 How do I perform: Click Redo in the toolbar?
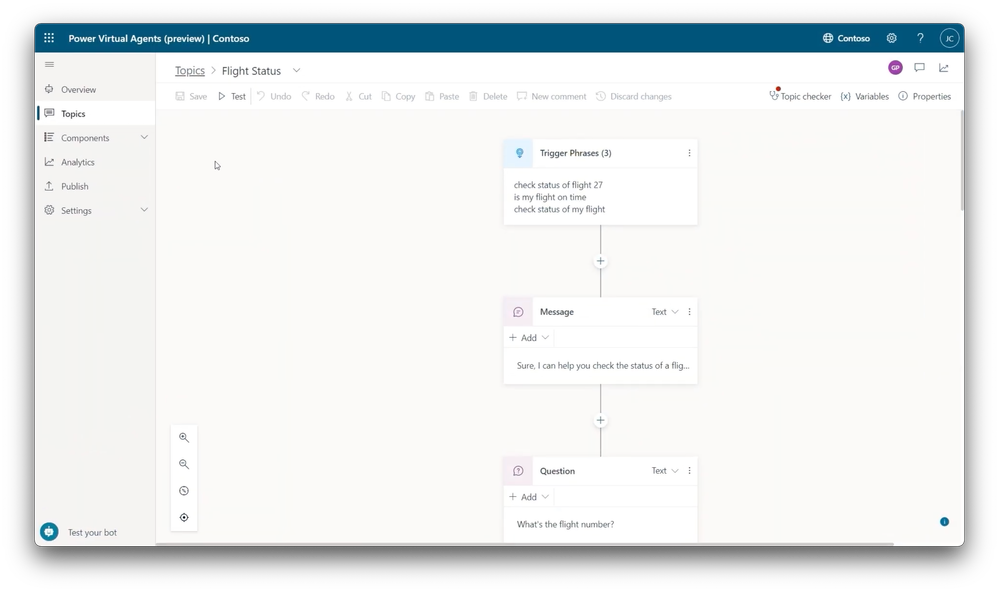pos(318,96)
